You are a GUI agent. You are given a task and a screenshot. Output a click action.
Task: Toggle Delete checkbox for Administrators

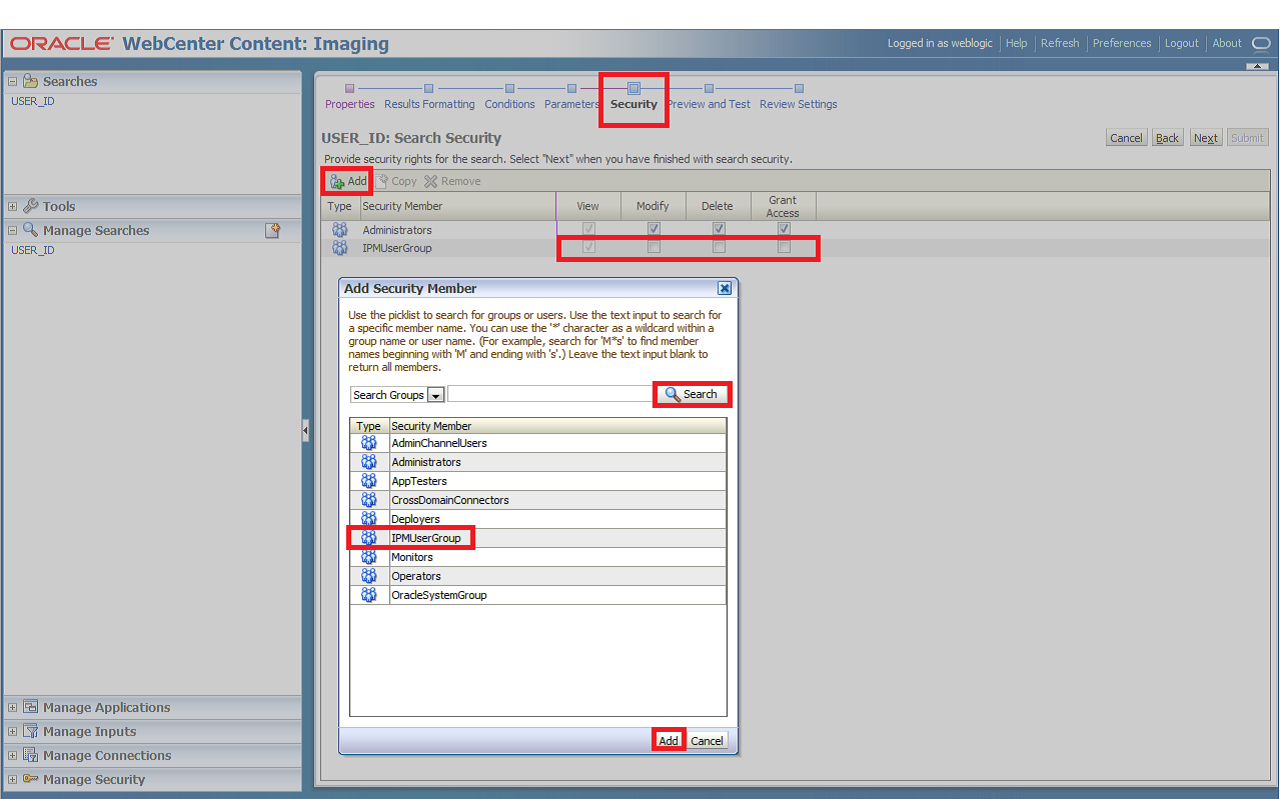719,229
